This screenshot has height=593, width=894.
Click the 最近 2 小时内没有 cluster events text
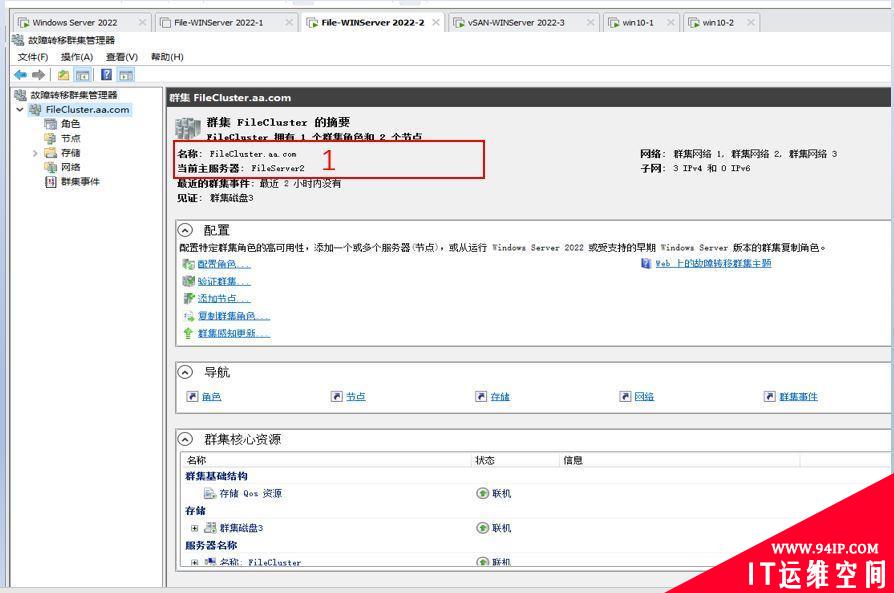point(300,183)
